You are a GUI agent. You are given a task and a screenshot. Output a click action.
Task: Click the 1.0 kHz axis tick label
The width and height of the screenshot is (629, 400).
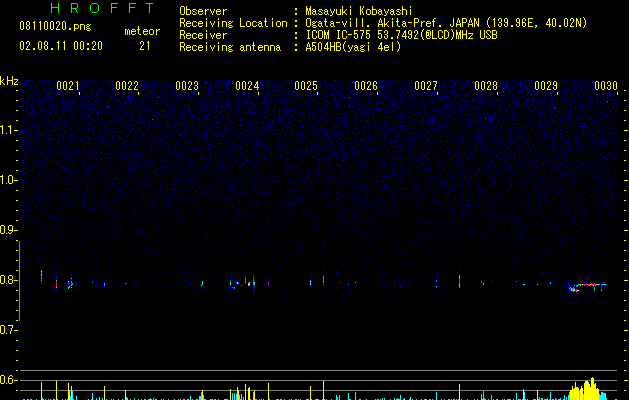point(7,180)
